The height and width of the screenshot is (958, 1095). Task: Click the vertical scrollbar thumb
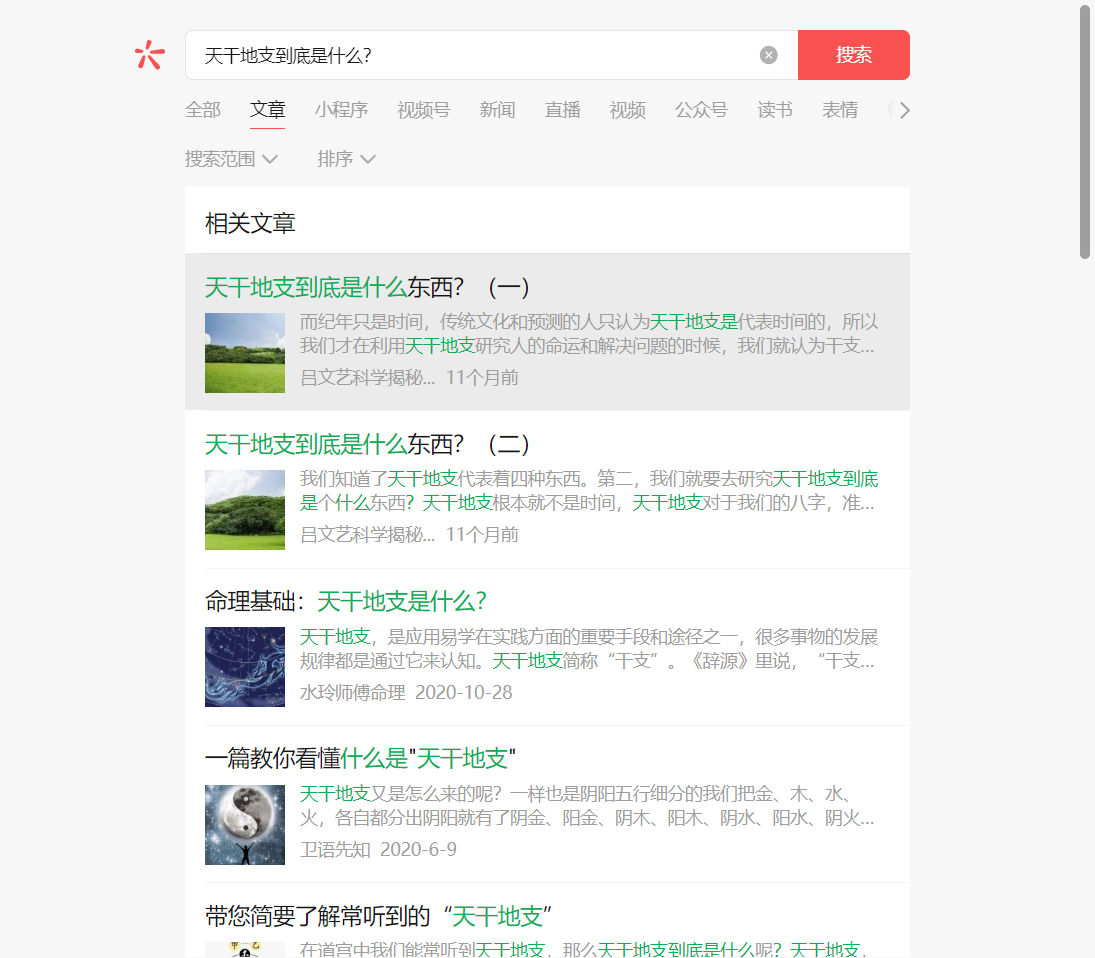point(1085,131)
